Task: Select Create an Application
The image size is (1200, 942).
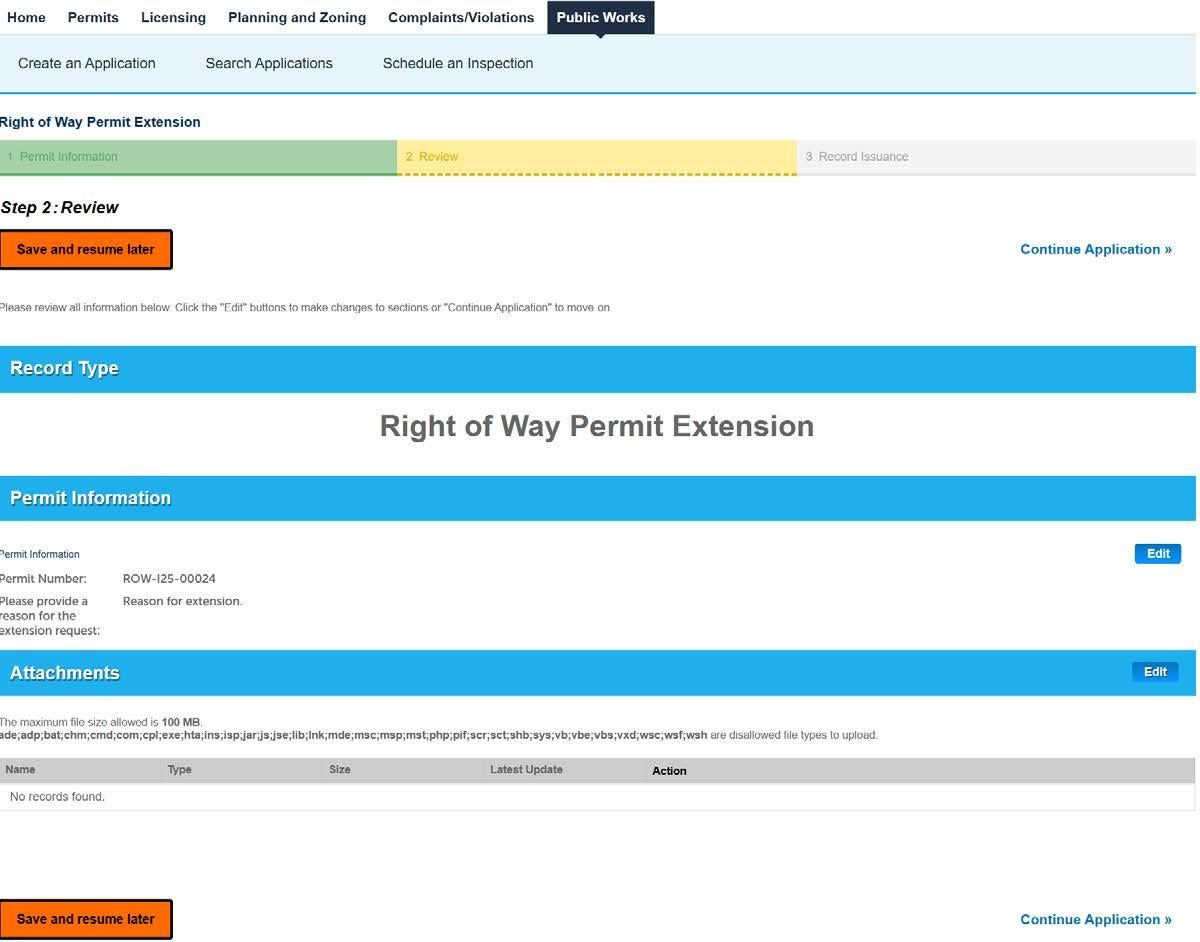Action: [87, 63]
